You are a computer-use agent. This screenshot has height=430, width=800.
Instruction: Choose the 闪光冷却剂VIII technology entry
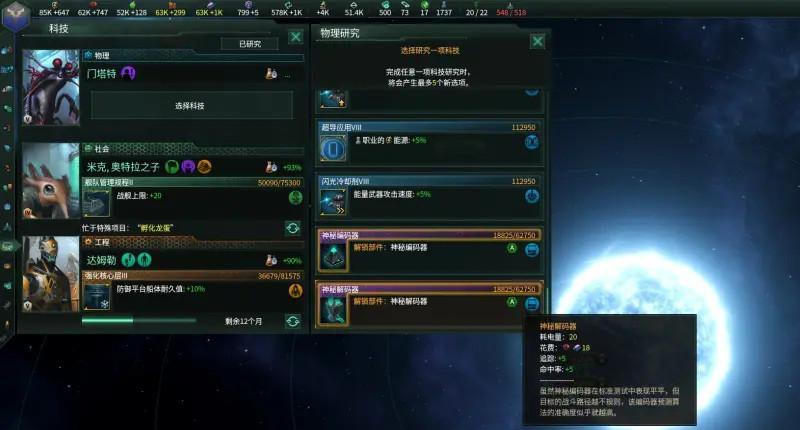pos(430,197)
